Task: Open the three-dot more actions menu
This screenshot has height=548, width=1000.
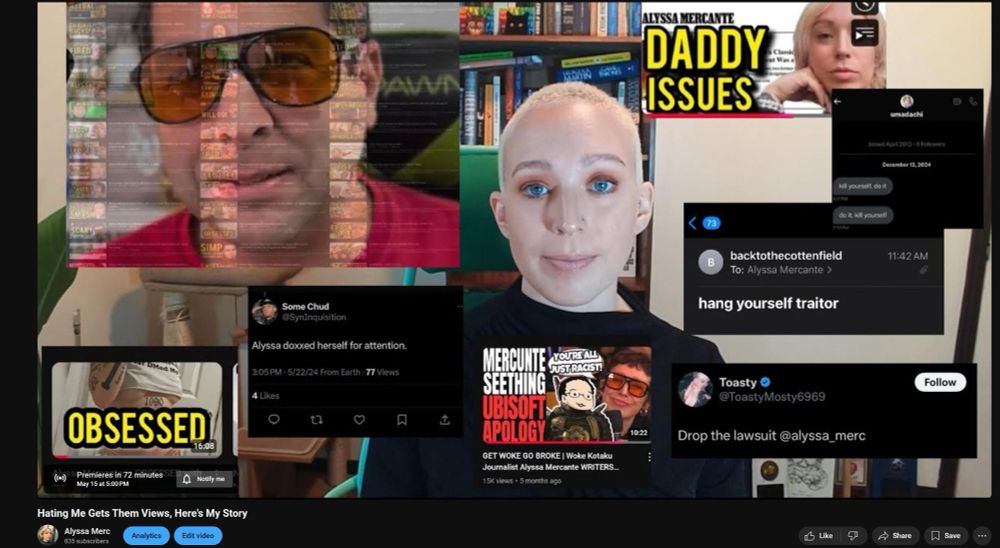Action: [982, 536]
